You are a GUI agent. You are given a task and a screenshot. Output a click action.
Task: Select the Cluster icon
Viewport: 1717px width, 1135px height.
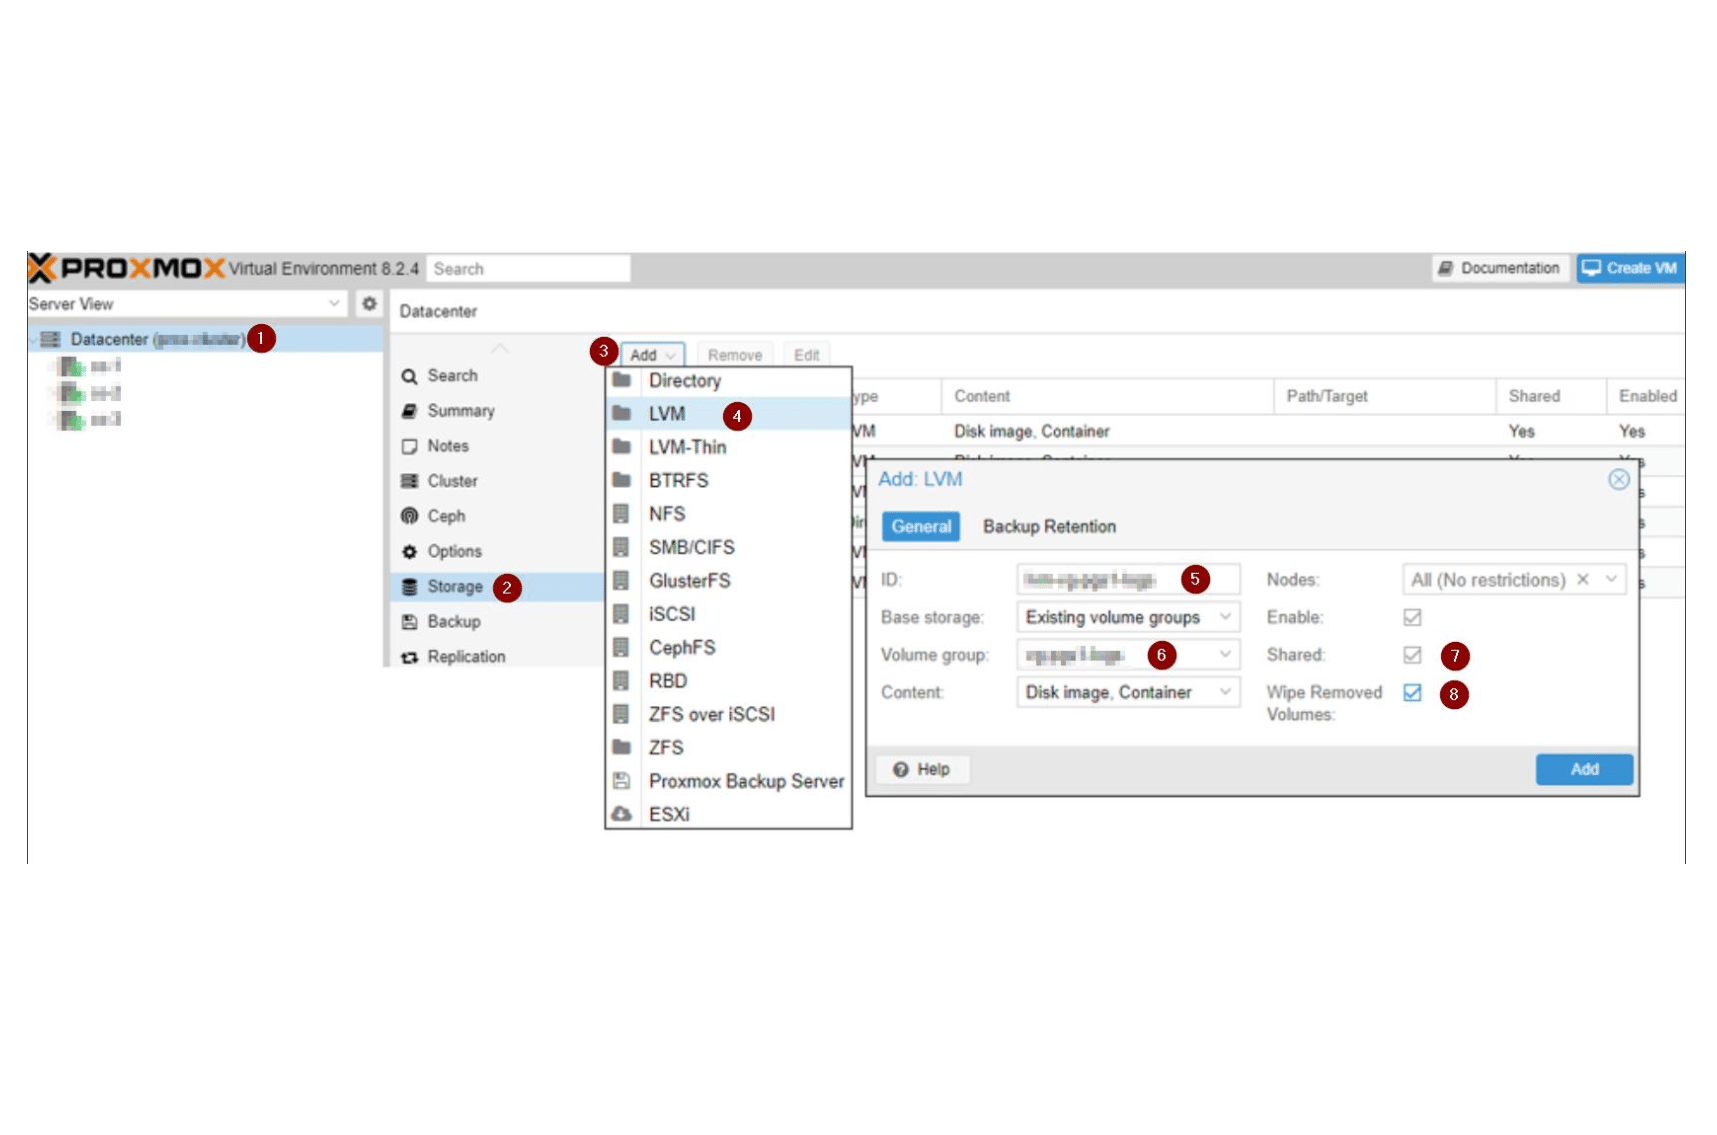tap(409, 481)
